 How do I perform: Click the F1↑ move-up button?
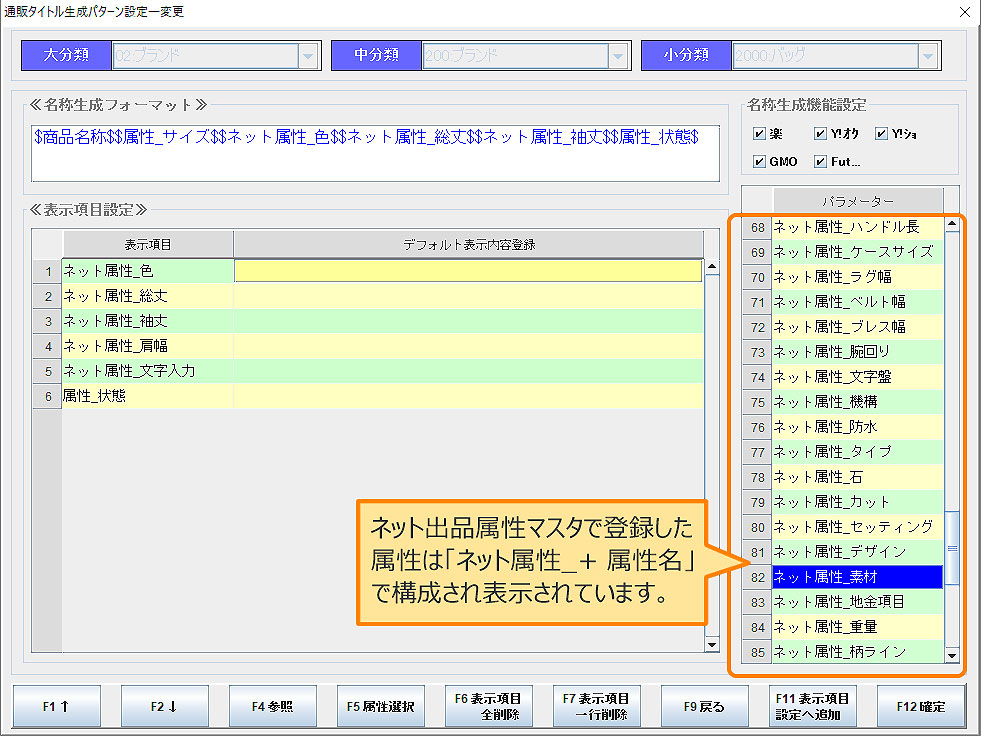[55, 705]
